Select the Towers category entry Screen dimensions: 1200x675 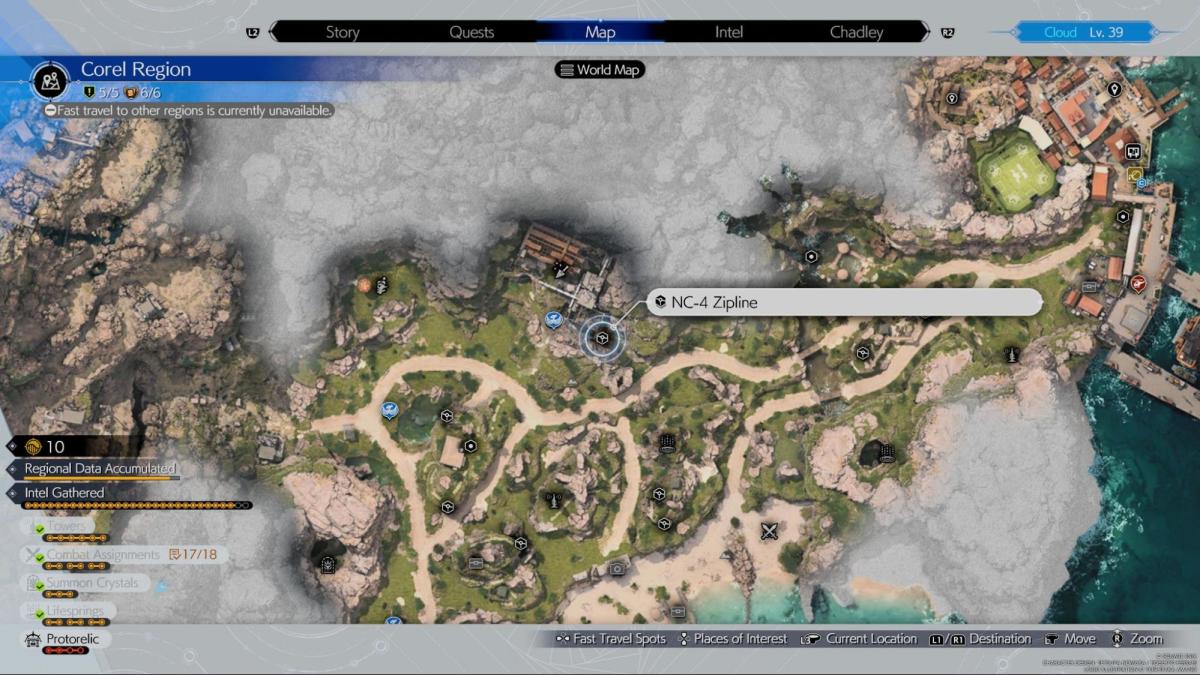[x=60, y=526]
